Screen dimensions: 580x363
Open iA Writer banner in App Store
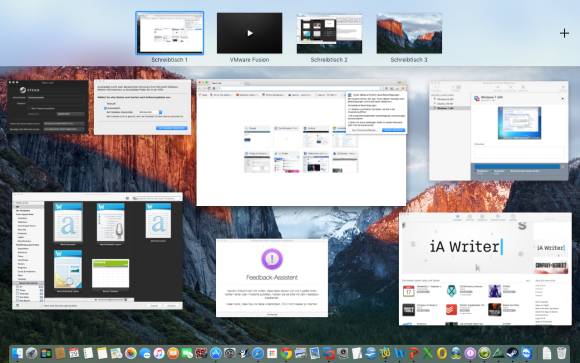[466, 247]
